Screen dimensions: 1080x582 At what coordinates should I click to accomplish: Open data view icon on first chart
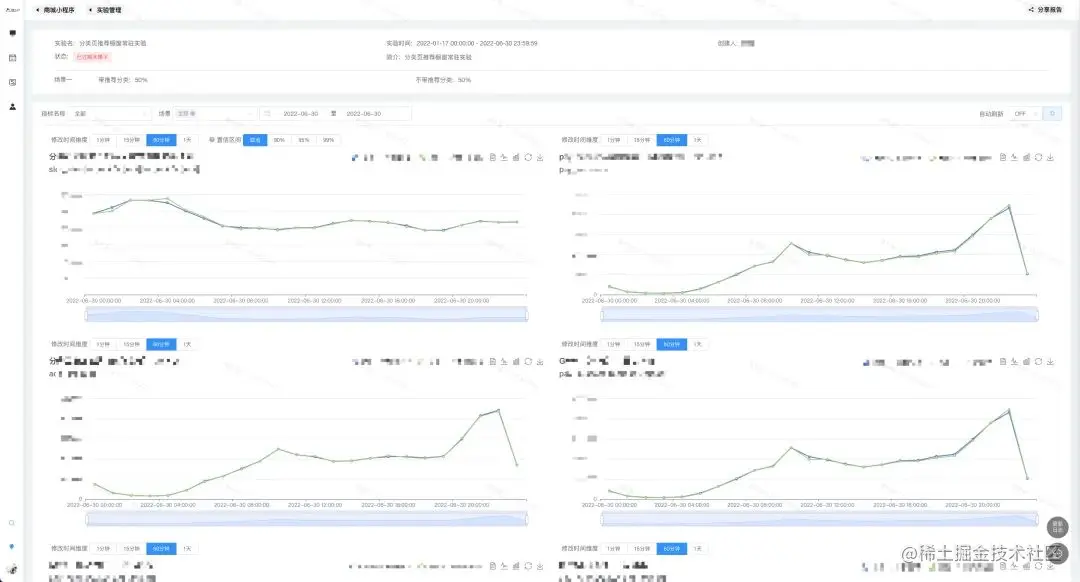point(494,157)
